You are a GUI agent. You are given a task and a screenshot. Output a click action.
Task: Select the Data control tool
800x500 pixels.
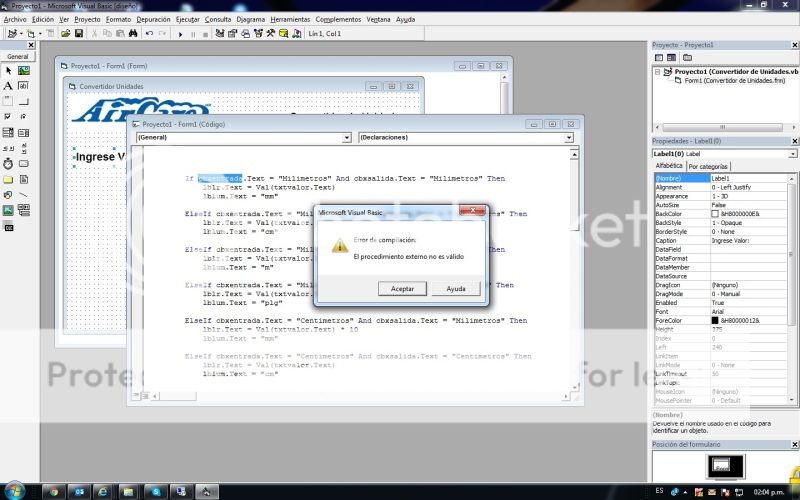[x=23, y=210]
